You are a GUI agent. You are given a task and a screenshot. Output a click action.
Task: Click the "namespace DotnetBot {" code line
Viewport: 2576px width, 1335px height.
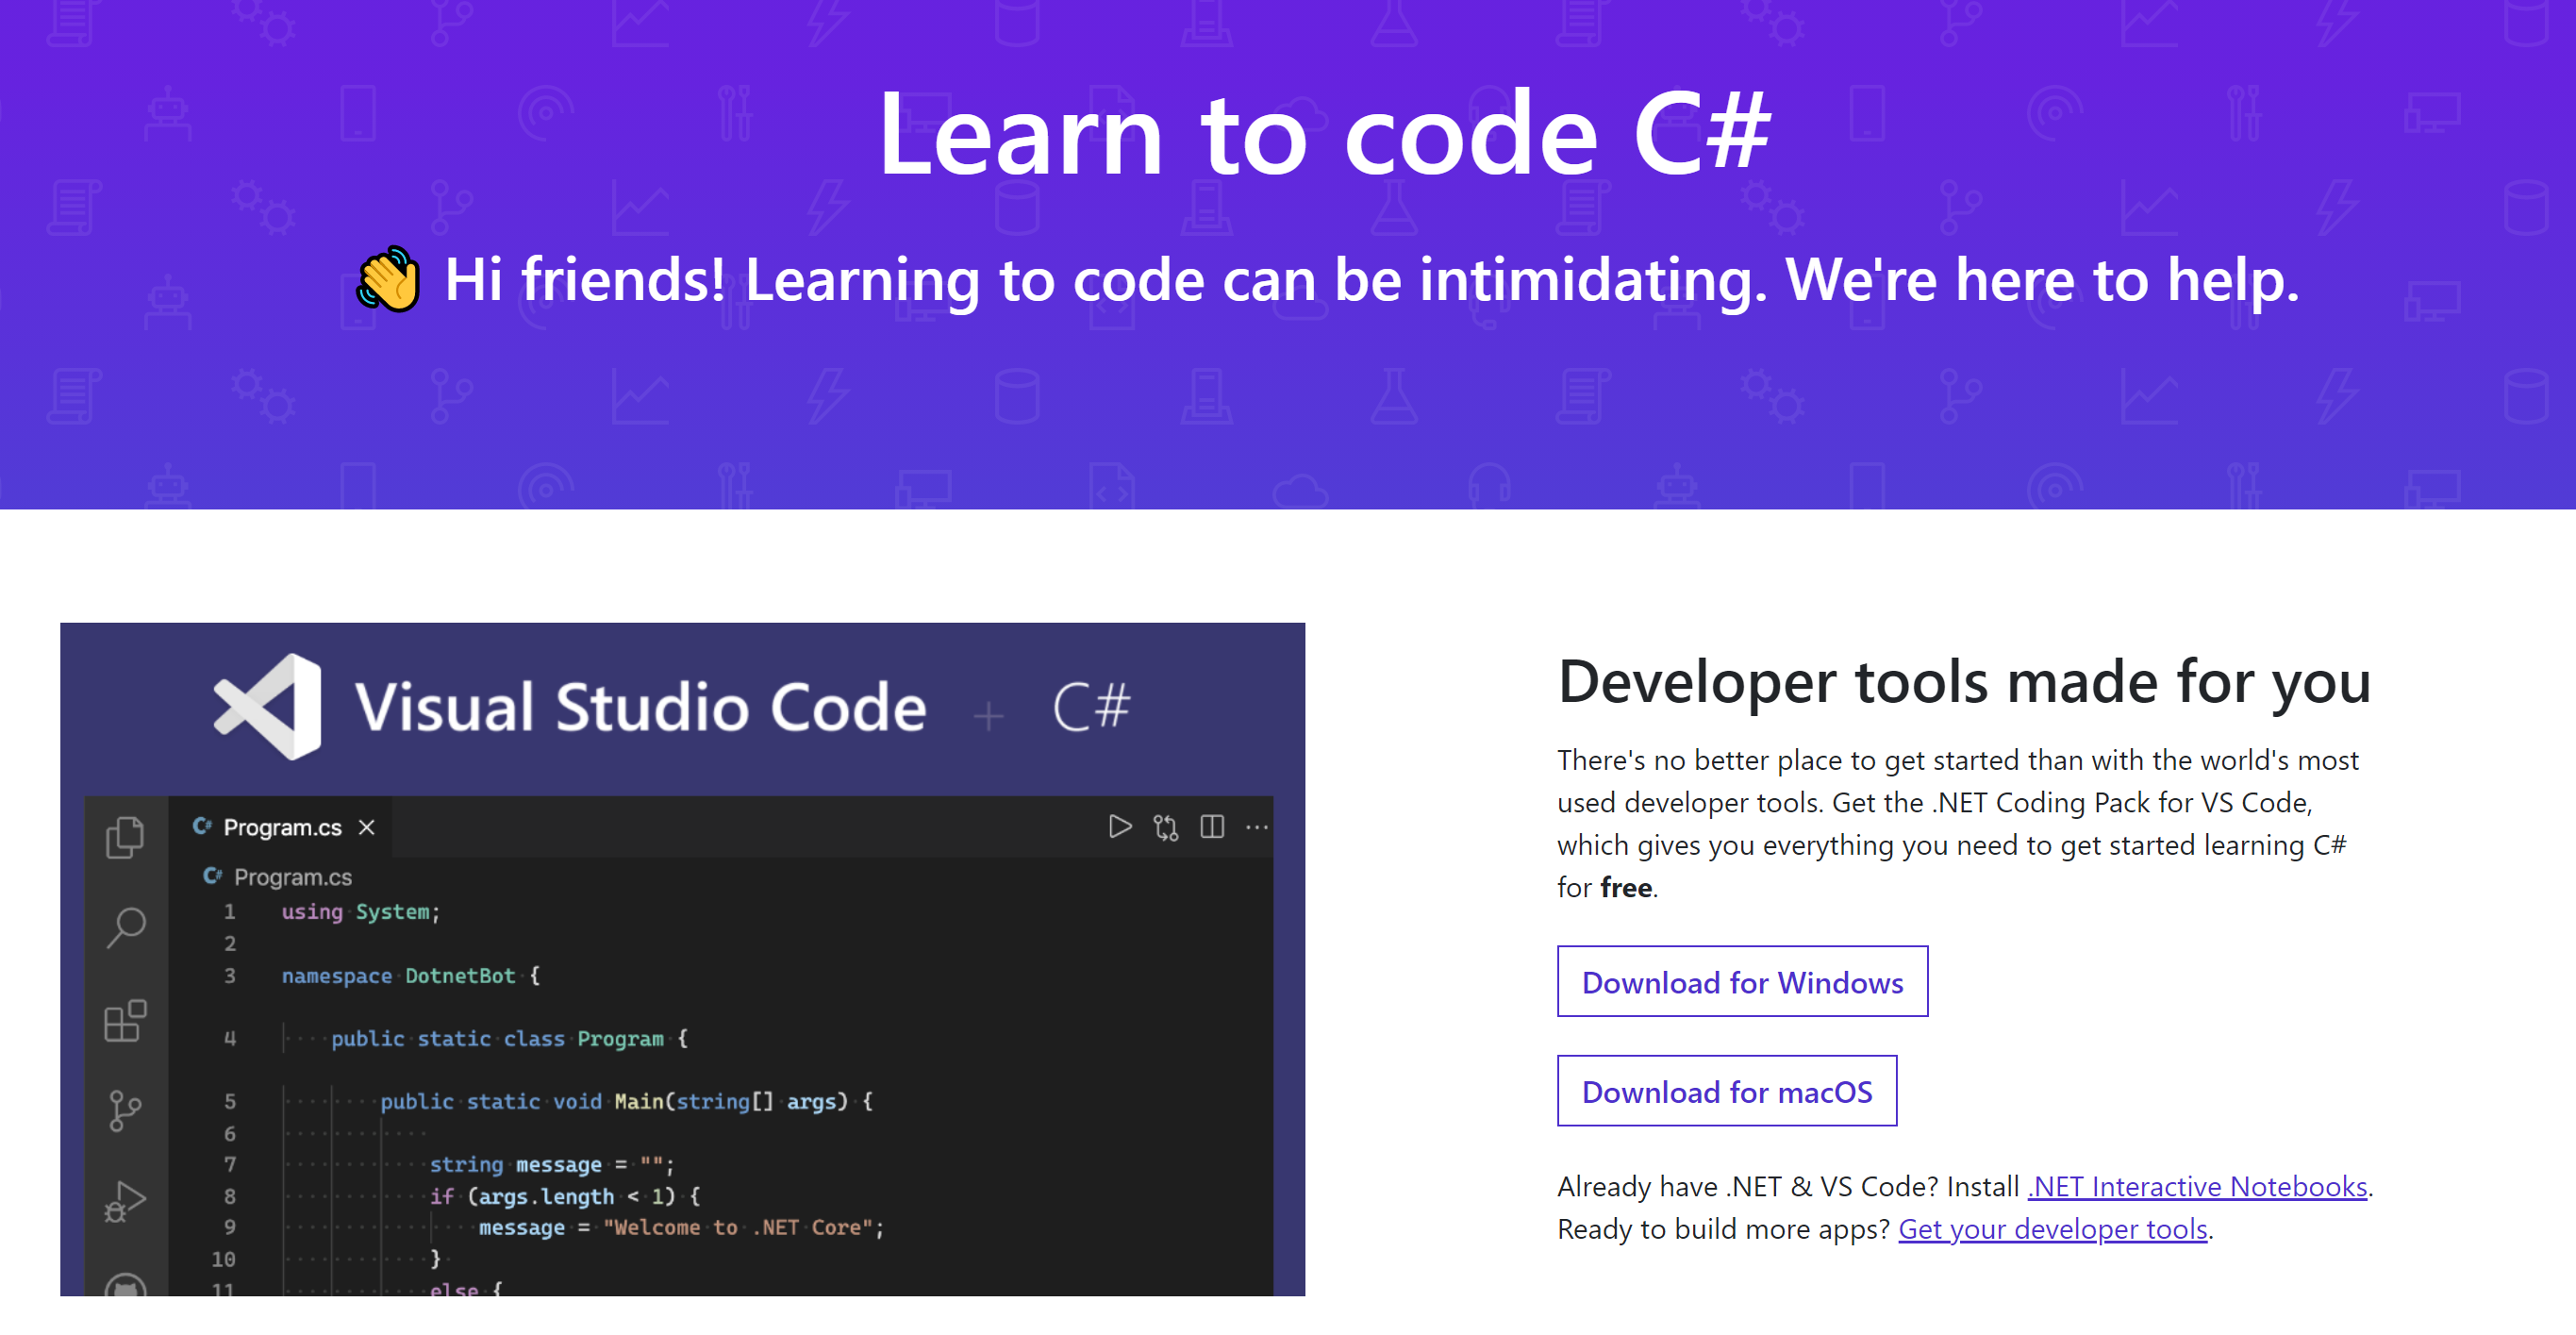pos(410,975)
